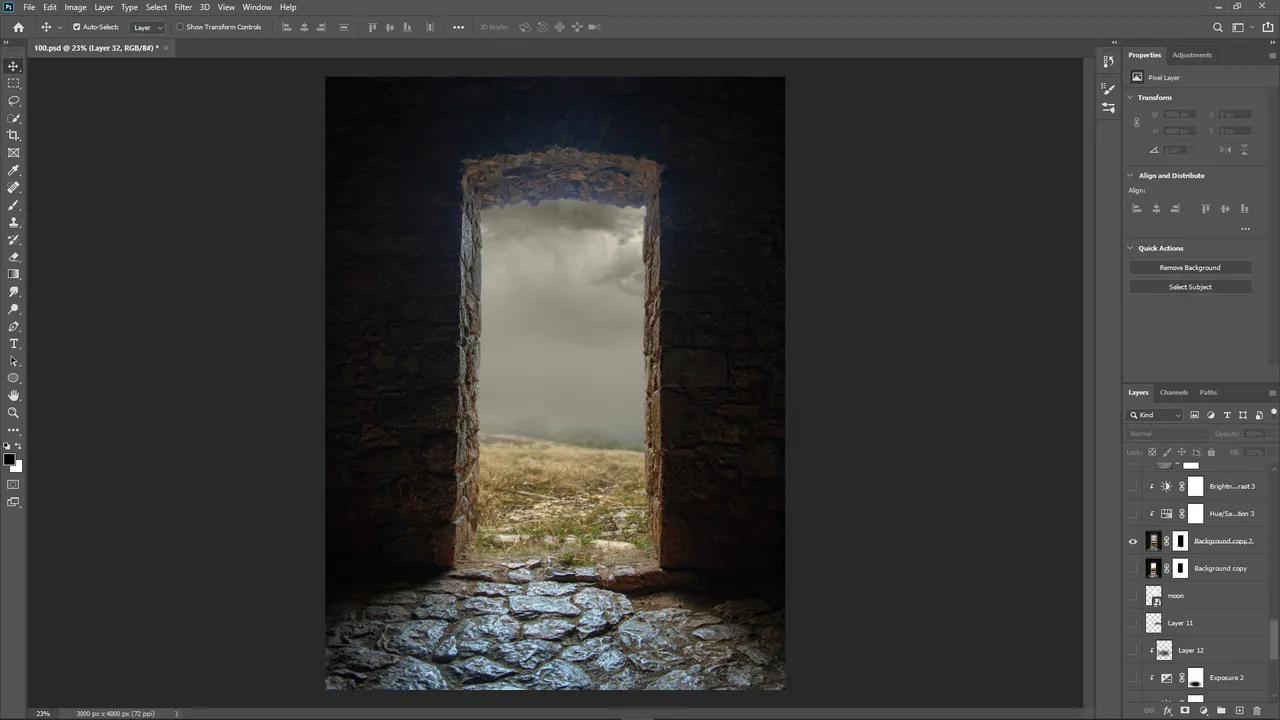Toggle the Auto-Select checkbox

(x=77, y=27)
